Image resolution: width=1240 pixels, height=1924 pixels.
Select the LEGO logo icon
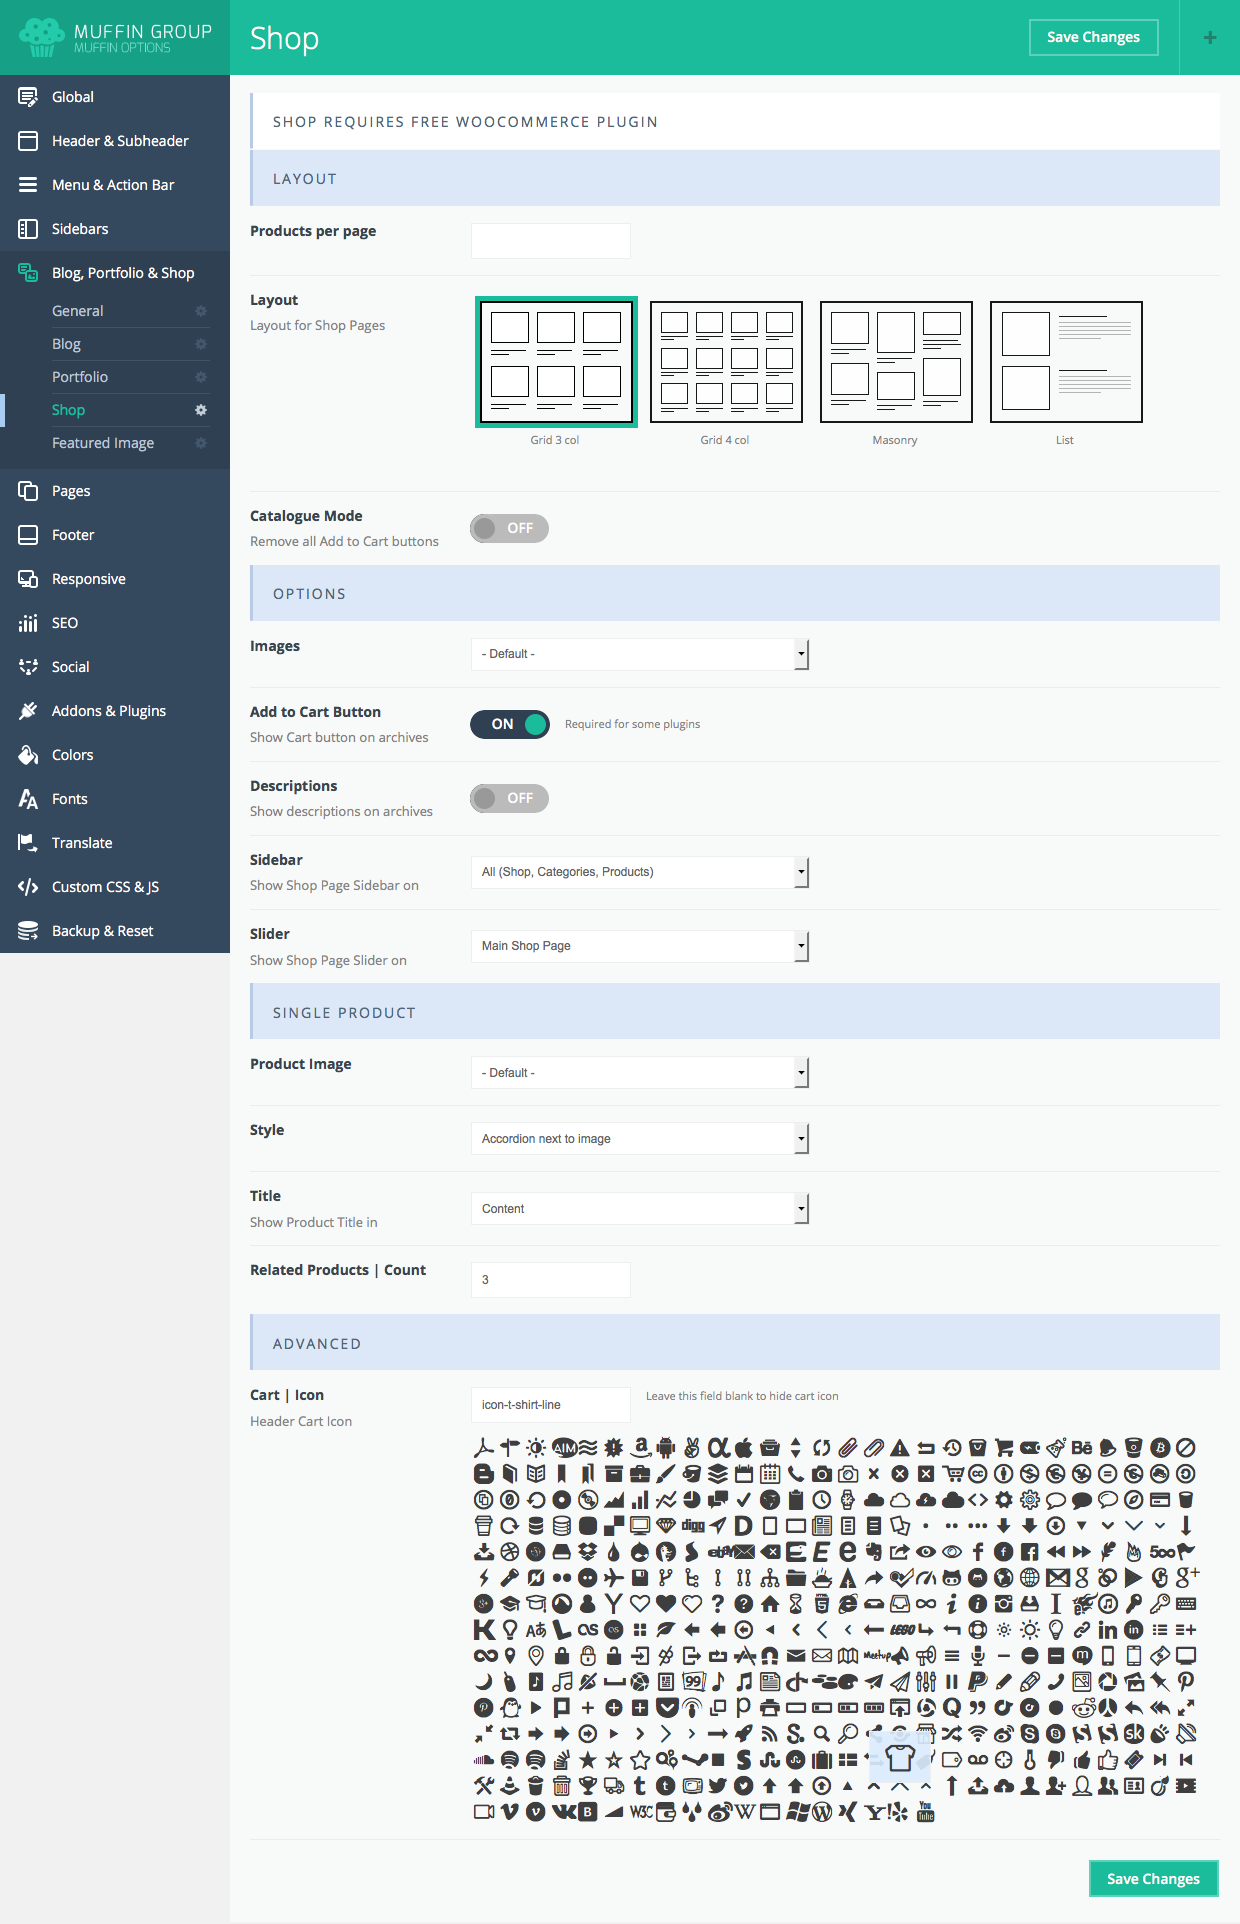click(902, 1629)
